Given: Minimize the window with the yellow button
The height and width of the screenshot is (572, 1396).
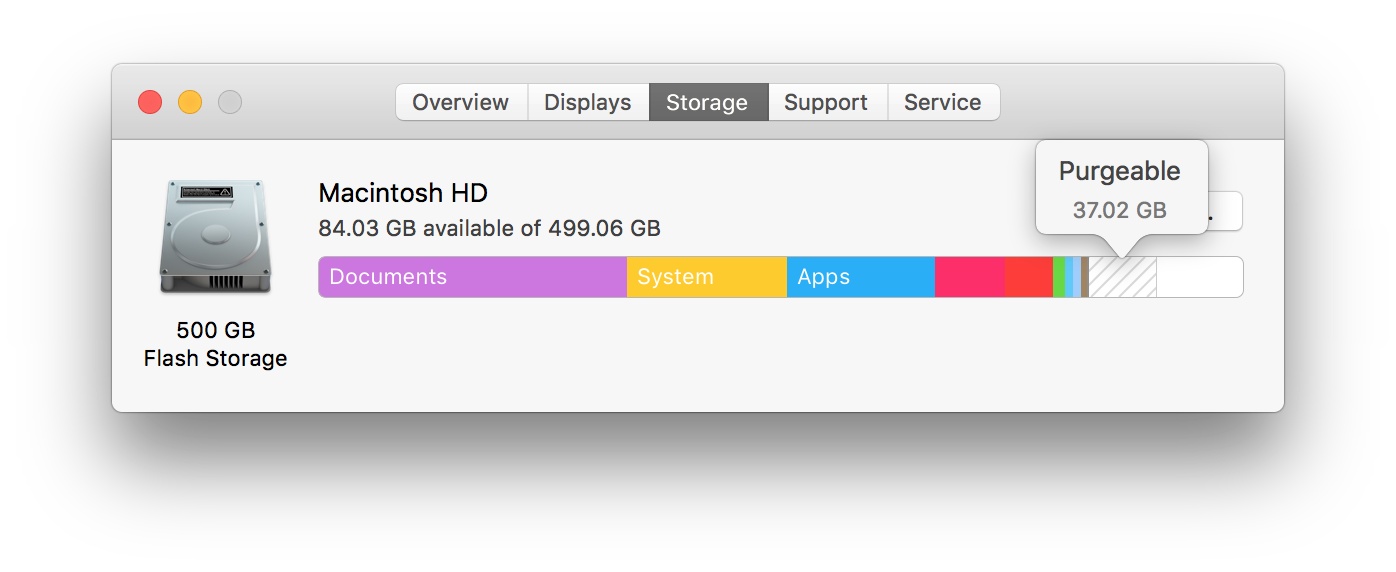Looking at the screenshot, I should click(190, 102).
